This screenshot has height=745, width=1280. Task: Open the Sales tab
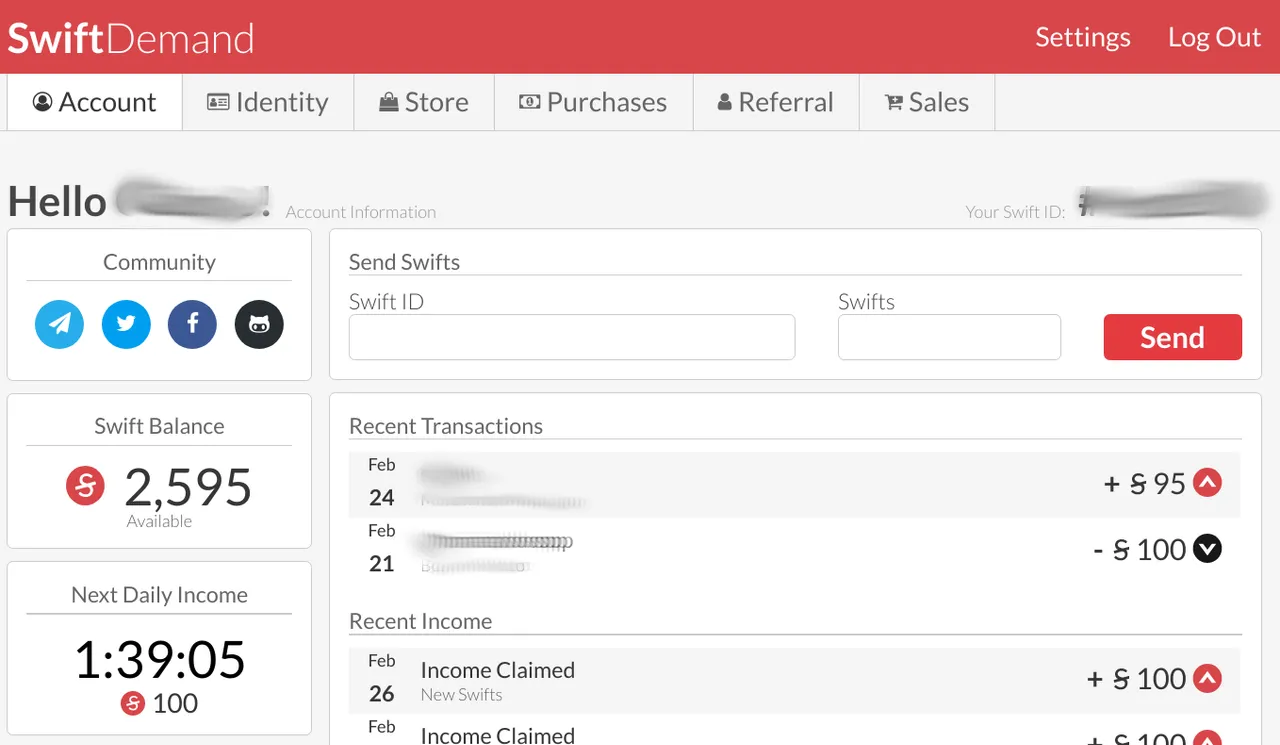pyautogui.click(x=927, y=102)
